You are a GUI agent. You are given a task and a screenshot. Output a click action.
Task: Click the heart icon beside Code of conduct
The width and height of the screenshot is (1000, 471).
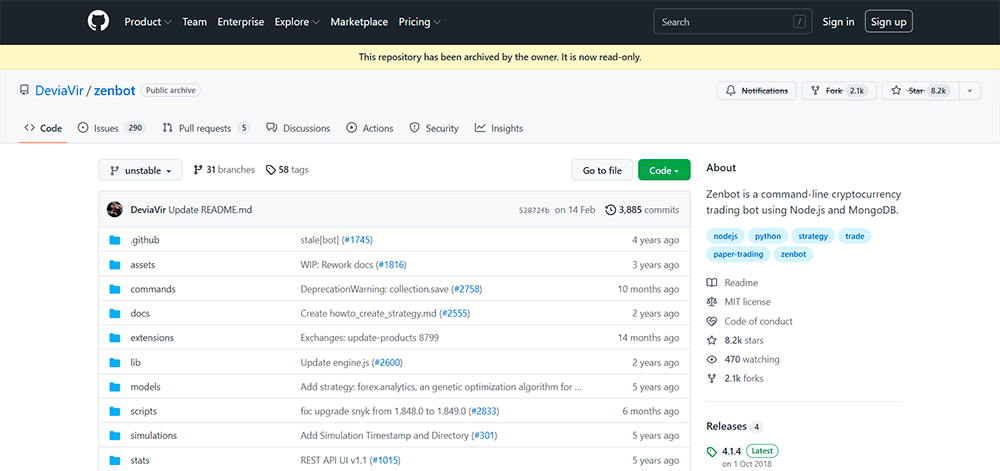coord(712,321)
